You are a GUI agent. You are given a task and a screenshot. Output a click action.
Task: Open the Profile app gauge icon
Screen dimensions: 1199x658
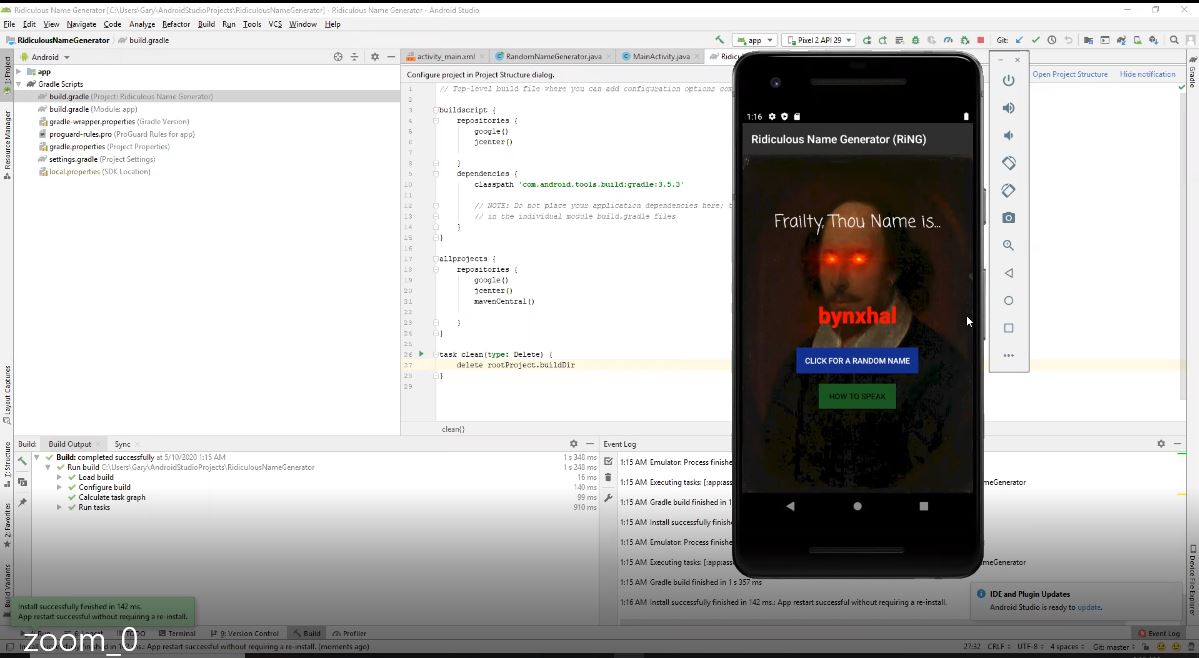tap(948, 40)
